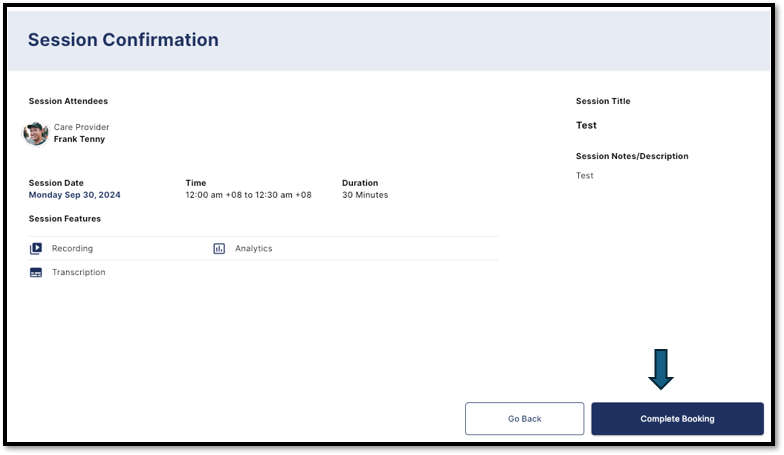784x455 pixels.
Task: Click the Monday Sep 30, 2024 date
Action: point(74,195)
